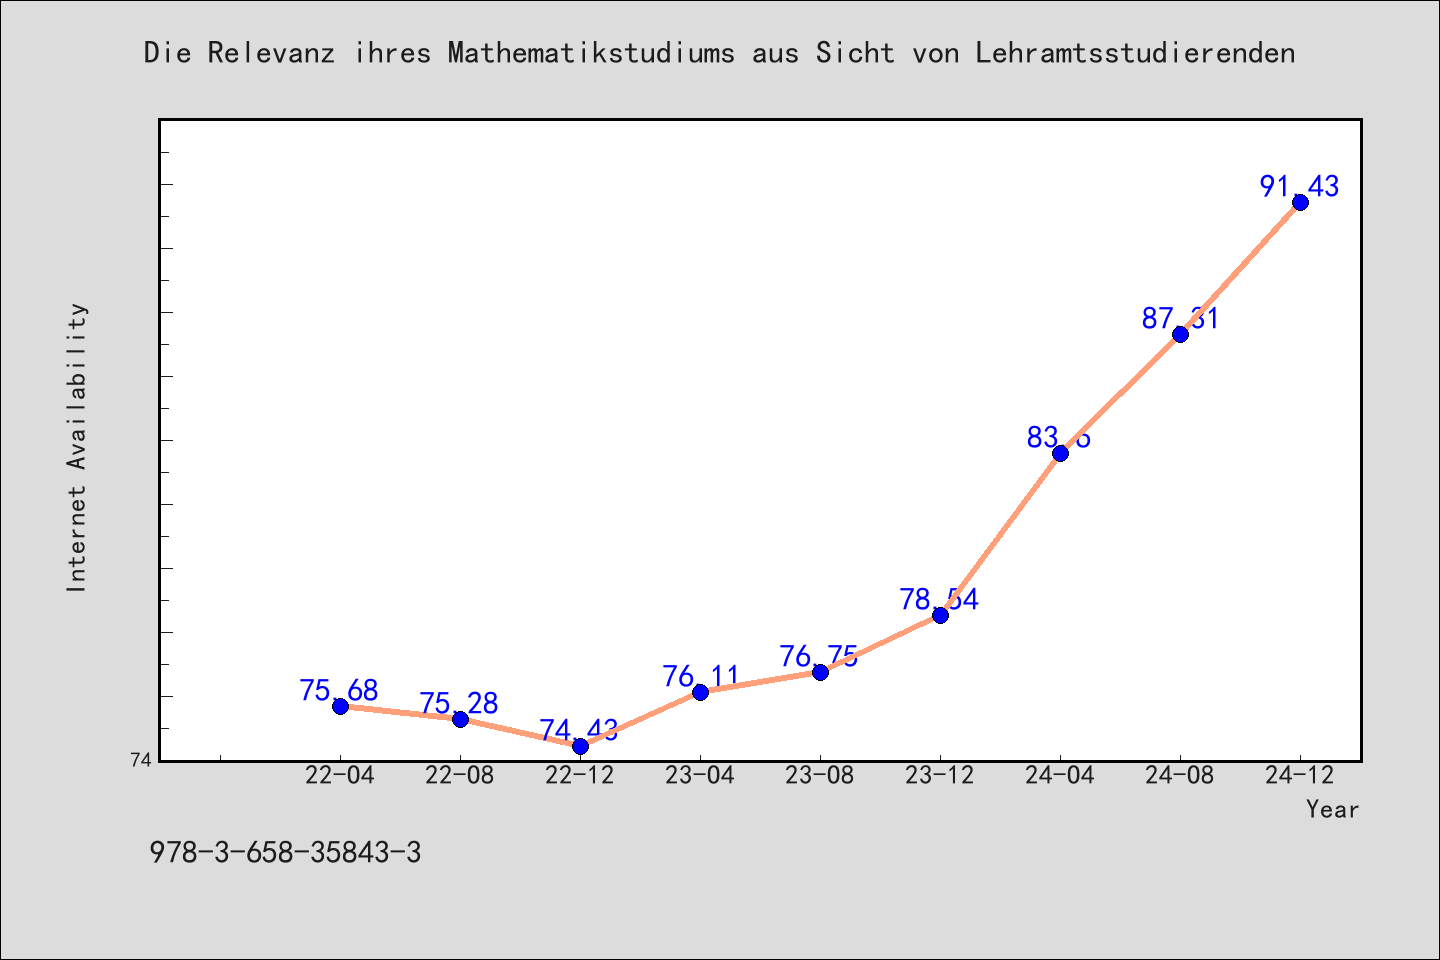
Task: Select the data point at 23-12
Action: (940, 615)
